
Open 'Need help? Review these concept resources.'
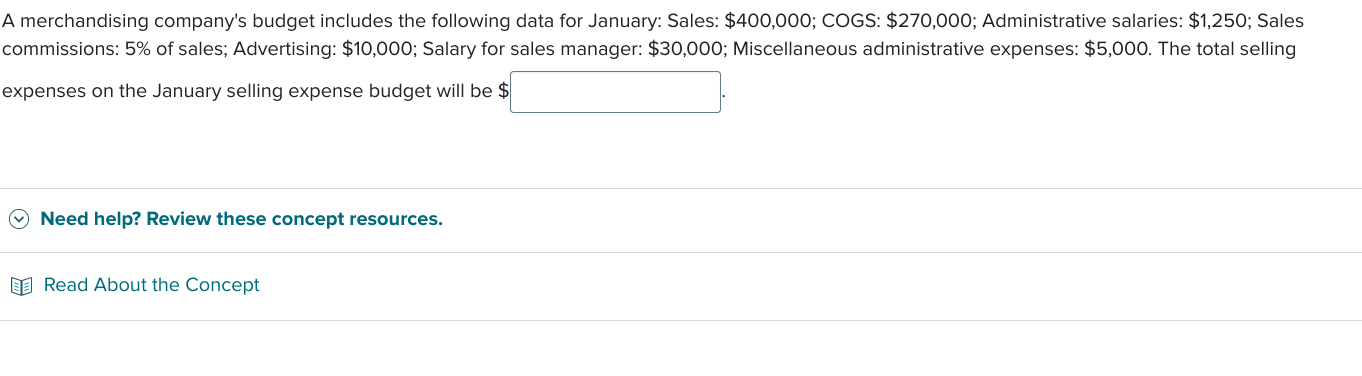[241, 219]
